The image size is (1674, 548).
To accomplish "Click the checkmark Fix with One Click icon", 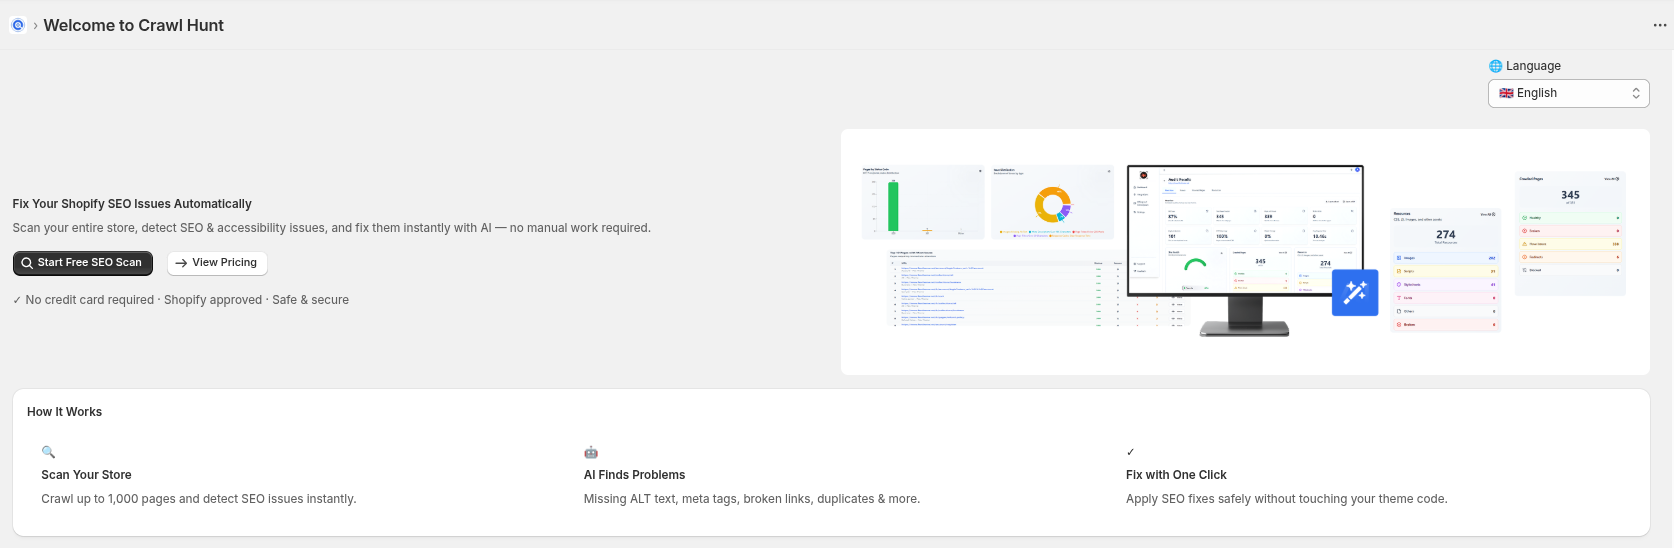I will click(1131, 452).
